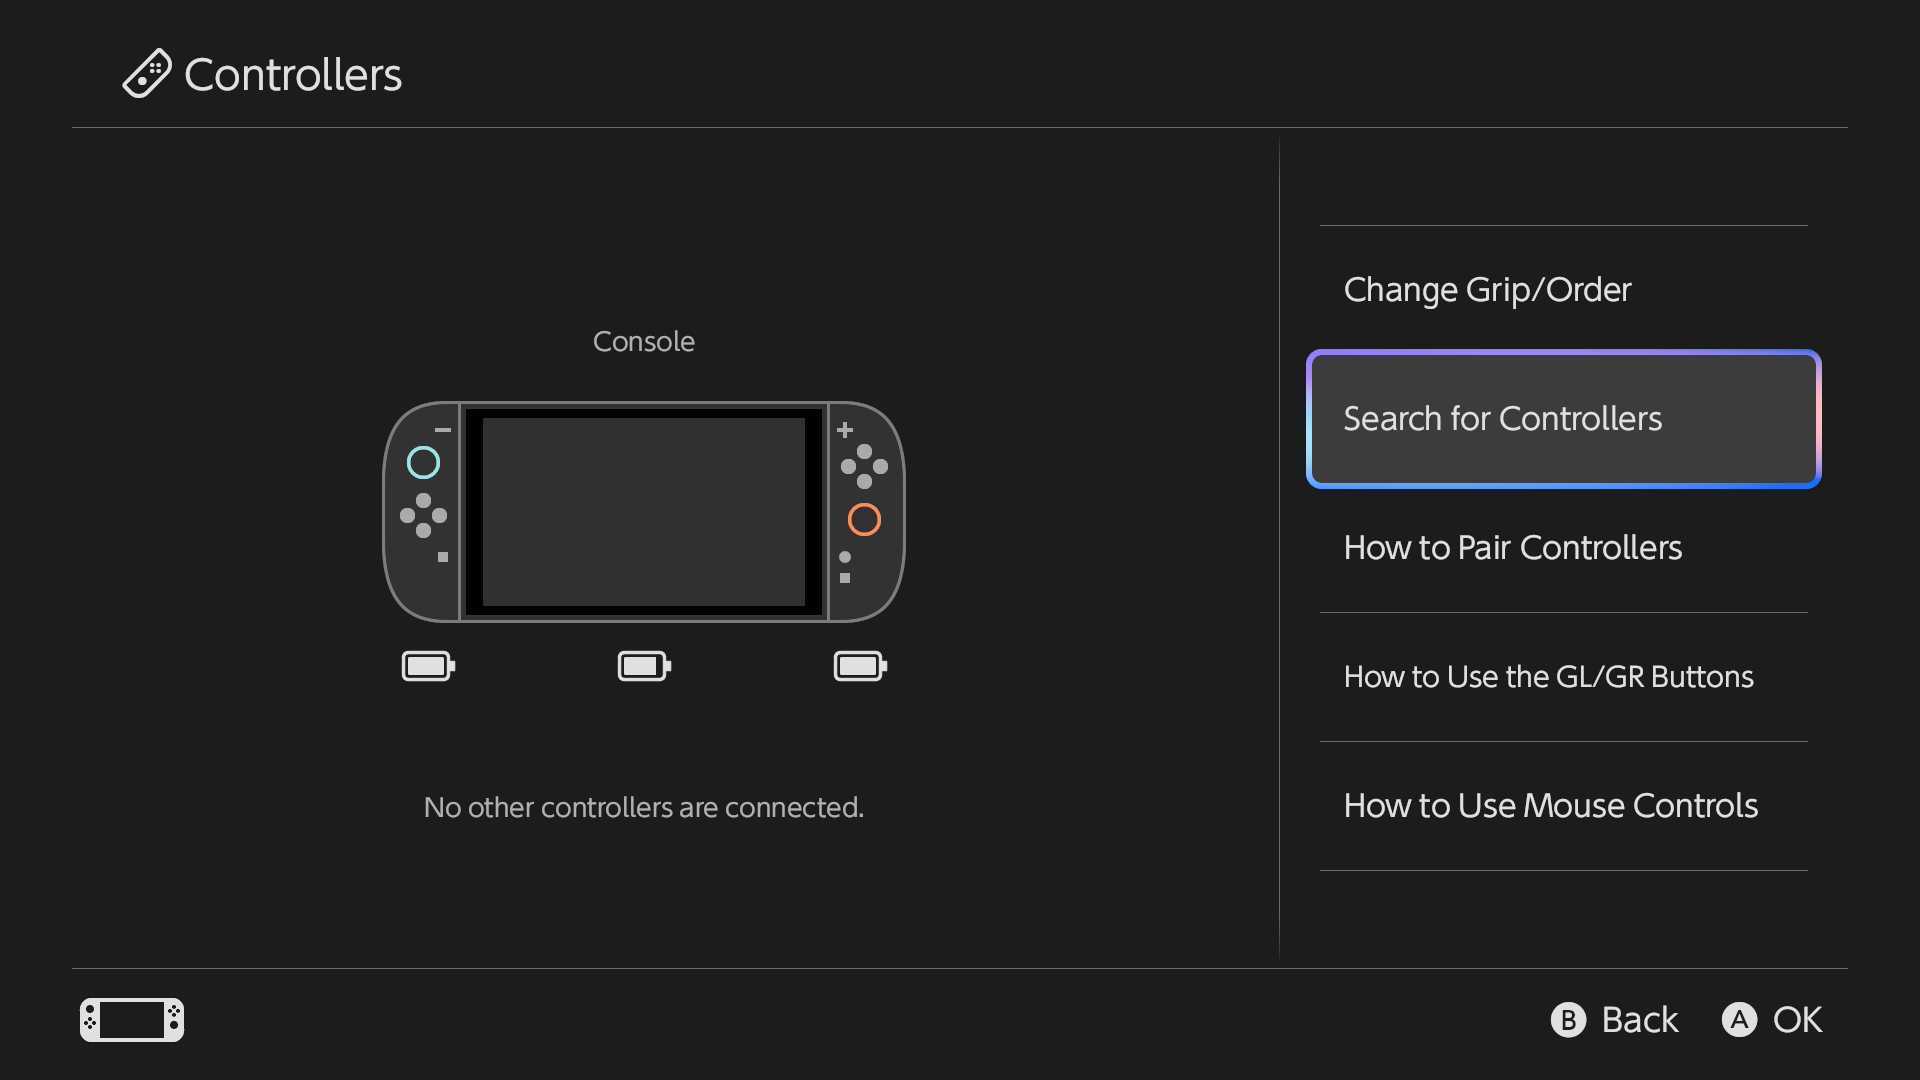Select Search for Controllers

click(1563, 419)
